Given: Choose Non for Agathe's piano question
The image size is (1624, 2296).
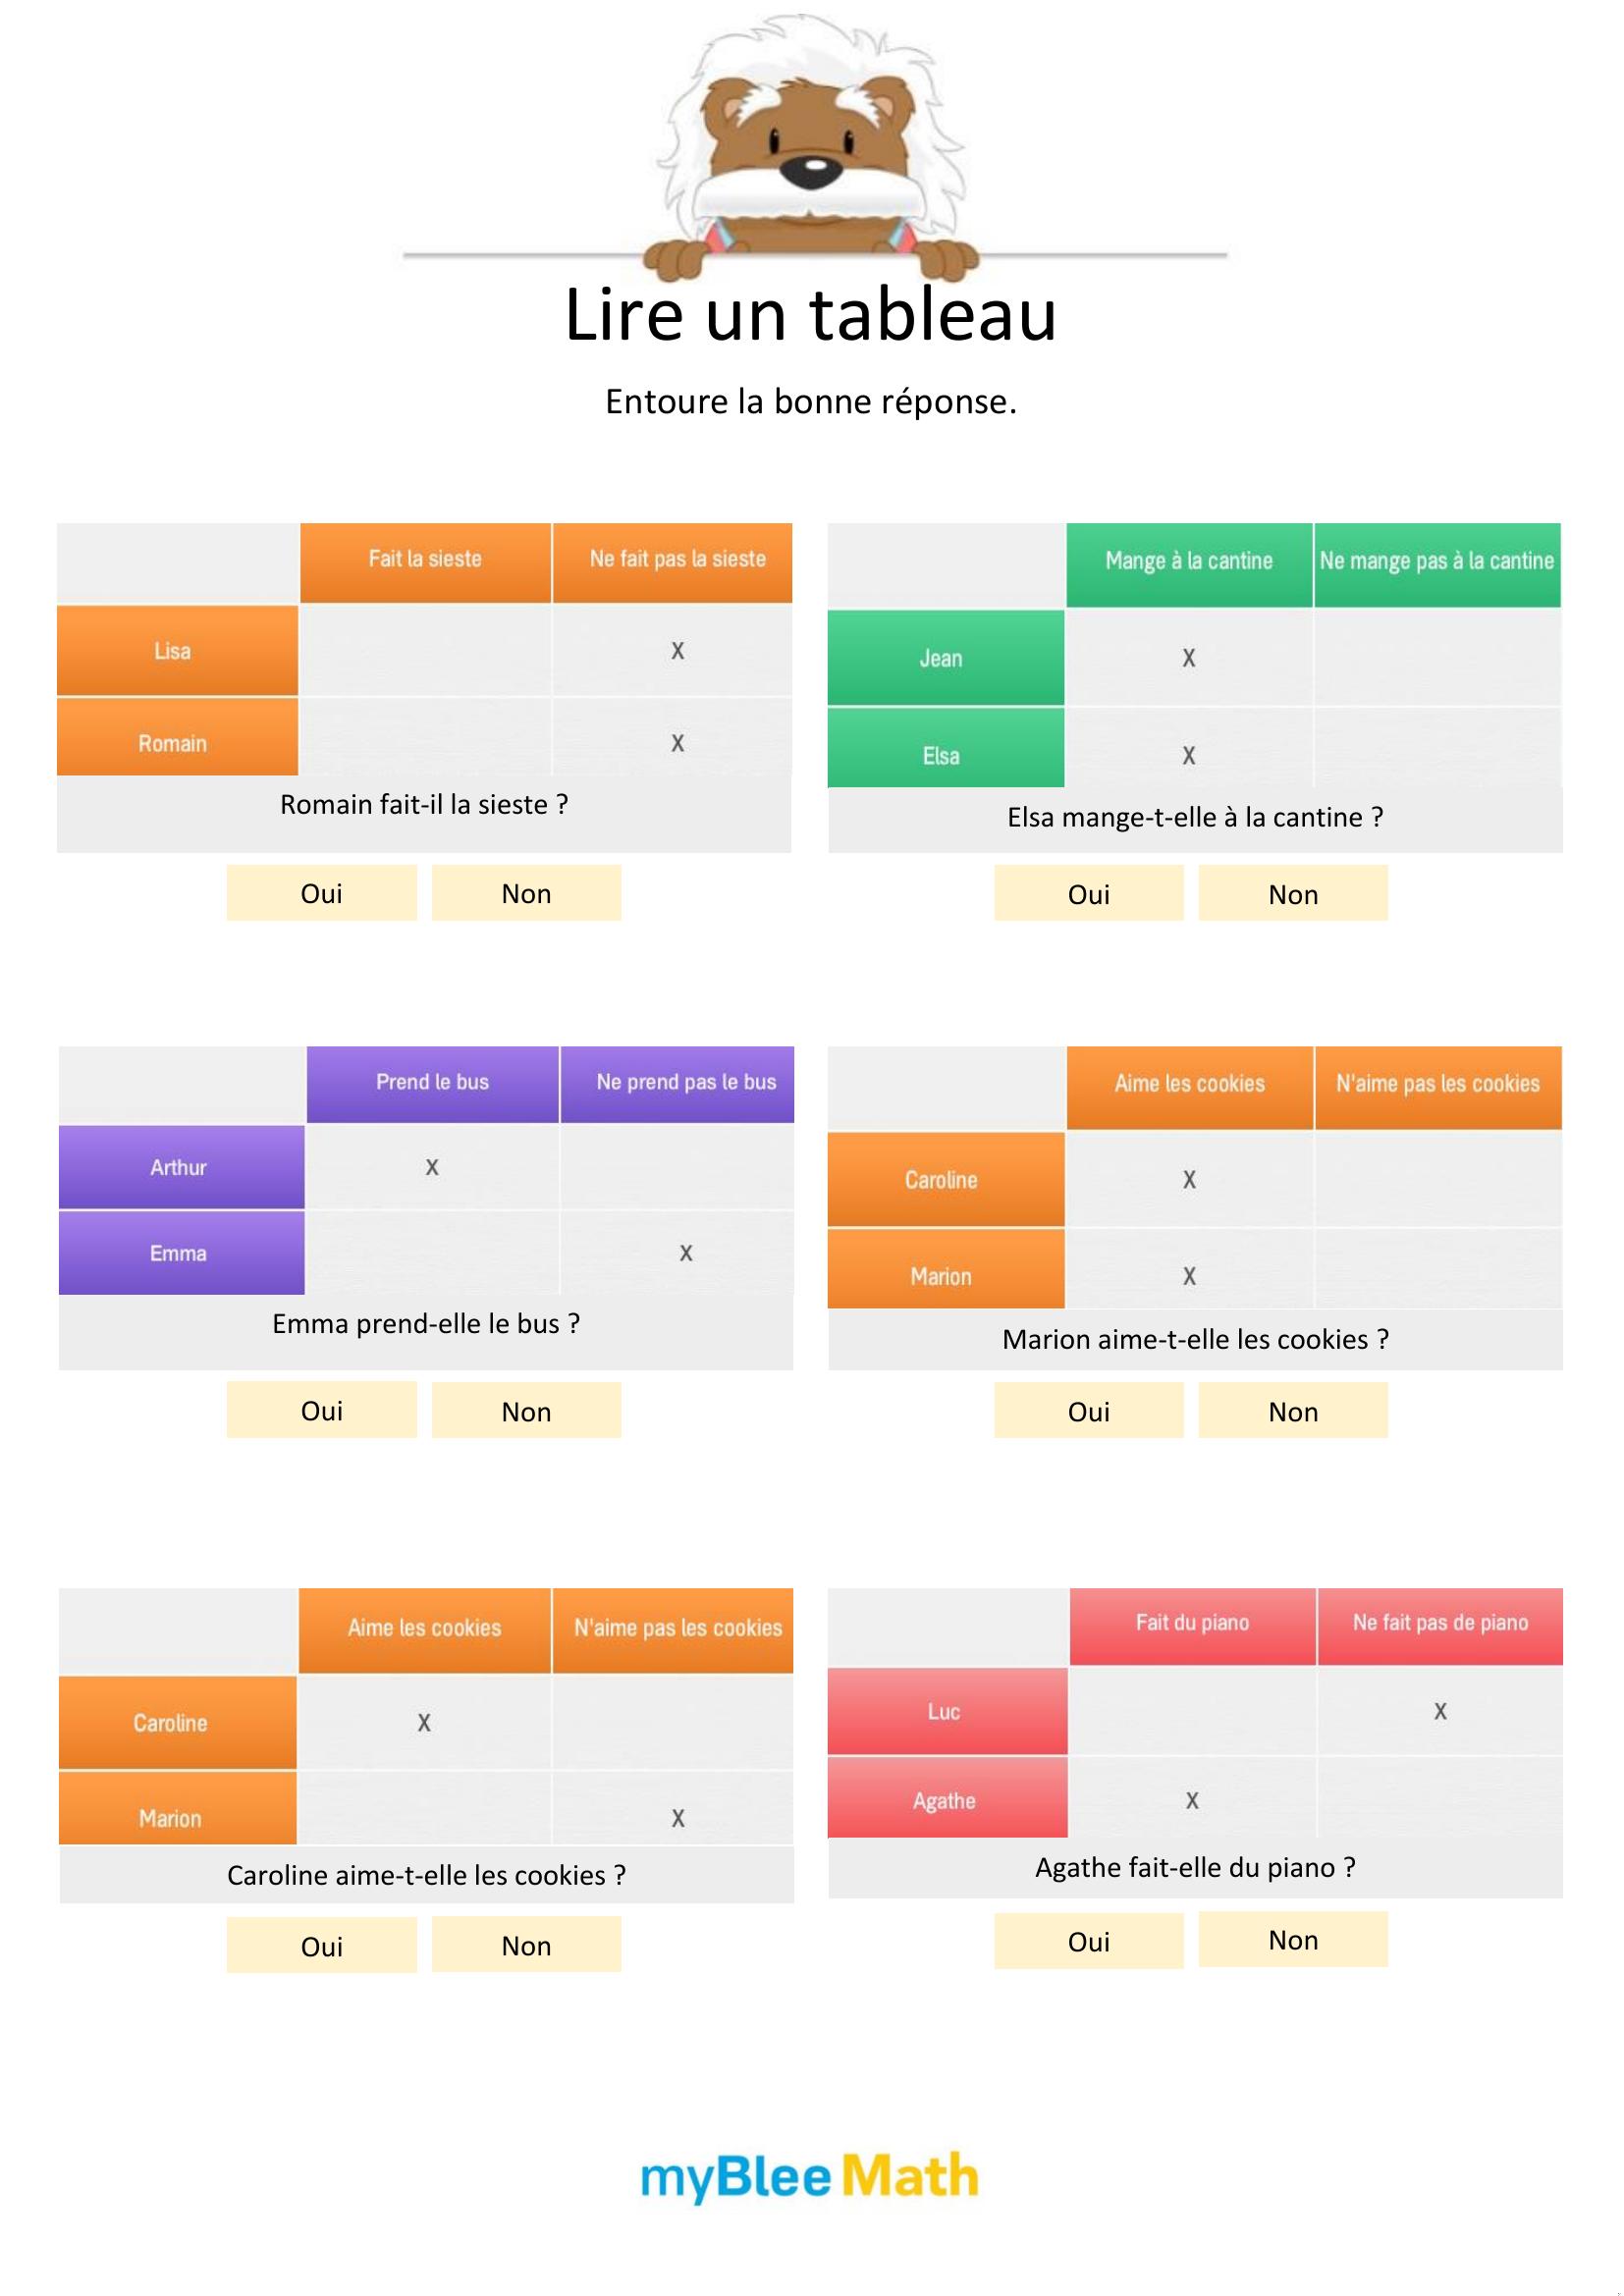Looking at the screenshot, I should pos(1293,1939).
